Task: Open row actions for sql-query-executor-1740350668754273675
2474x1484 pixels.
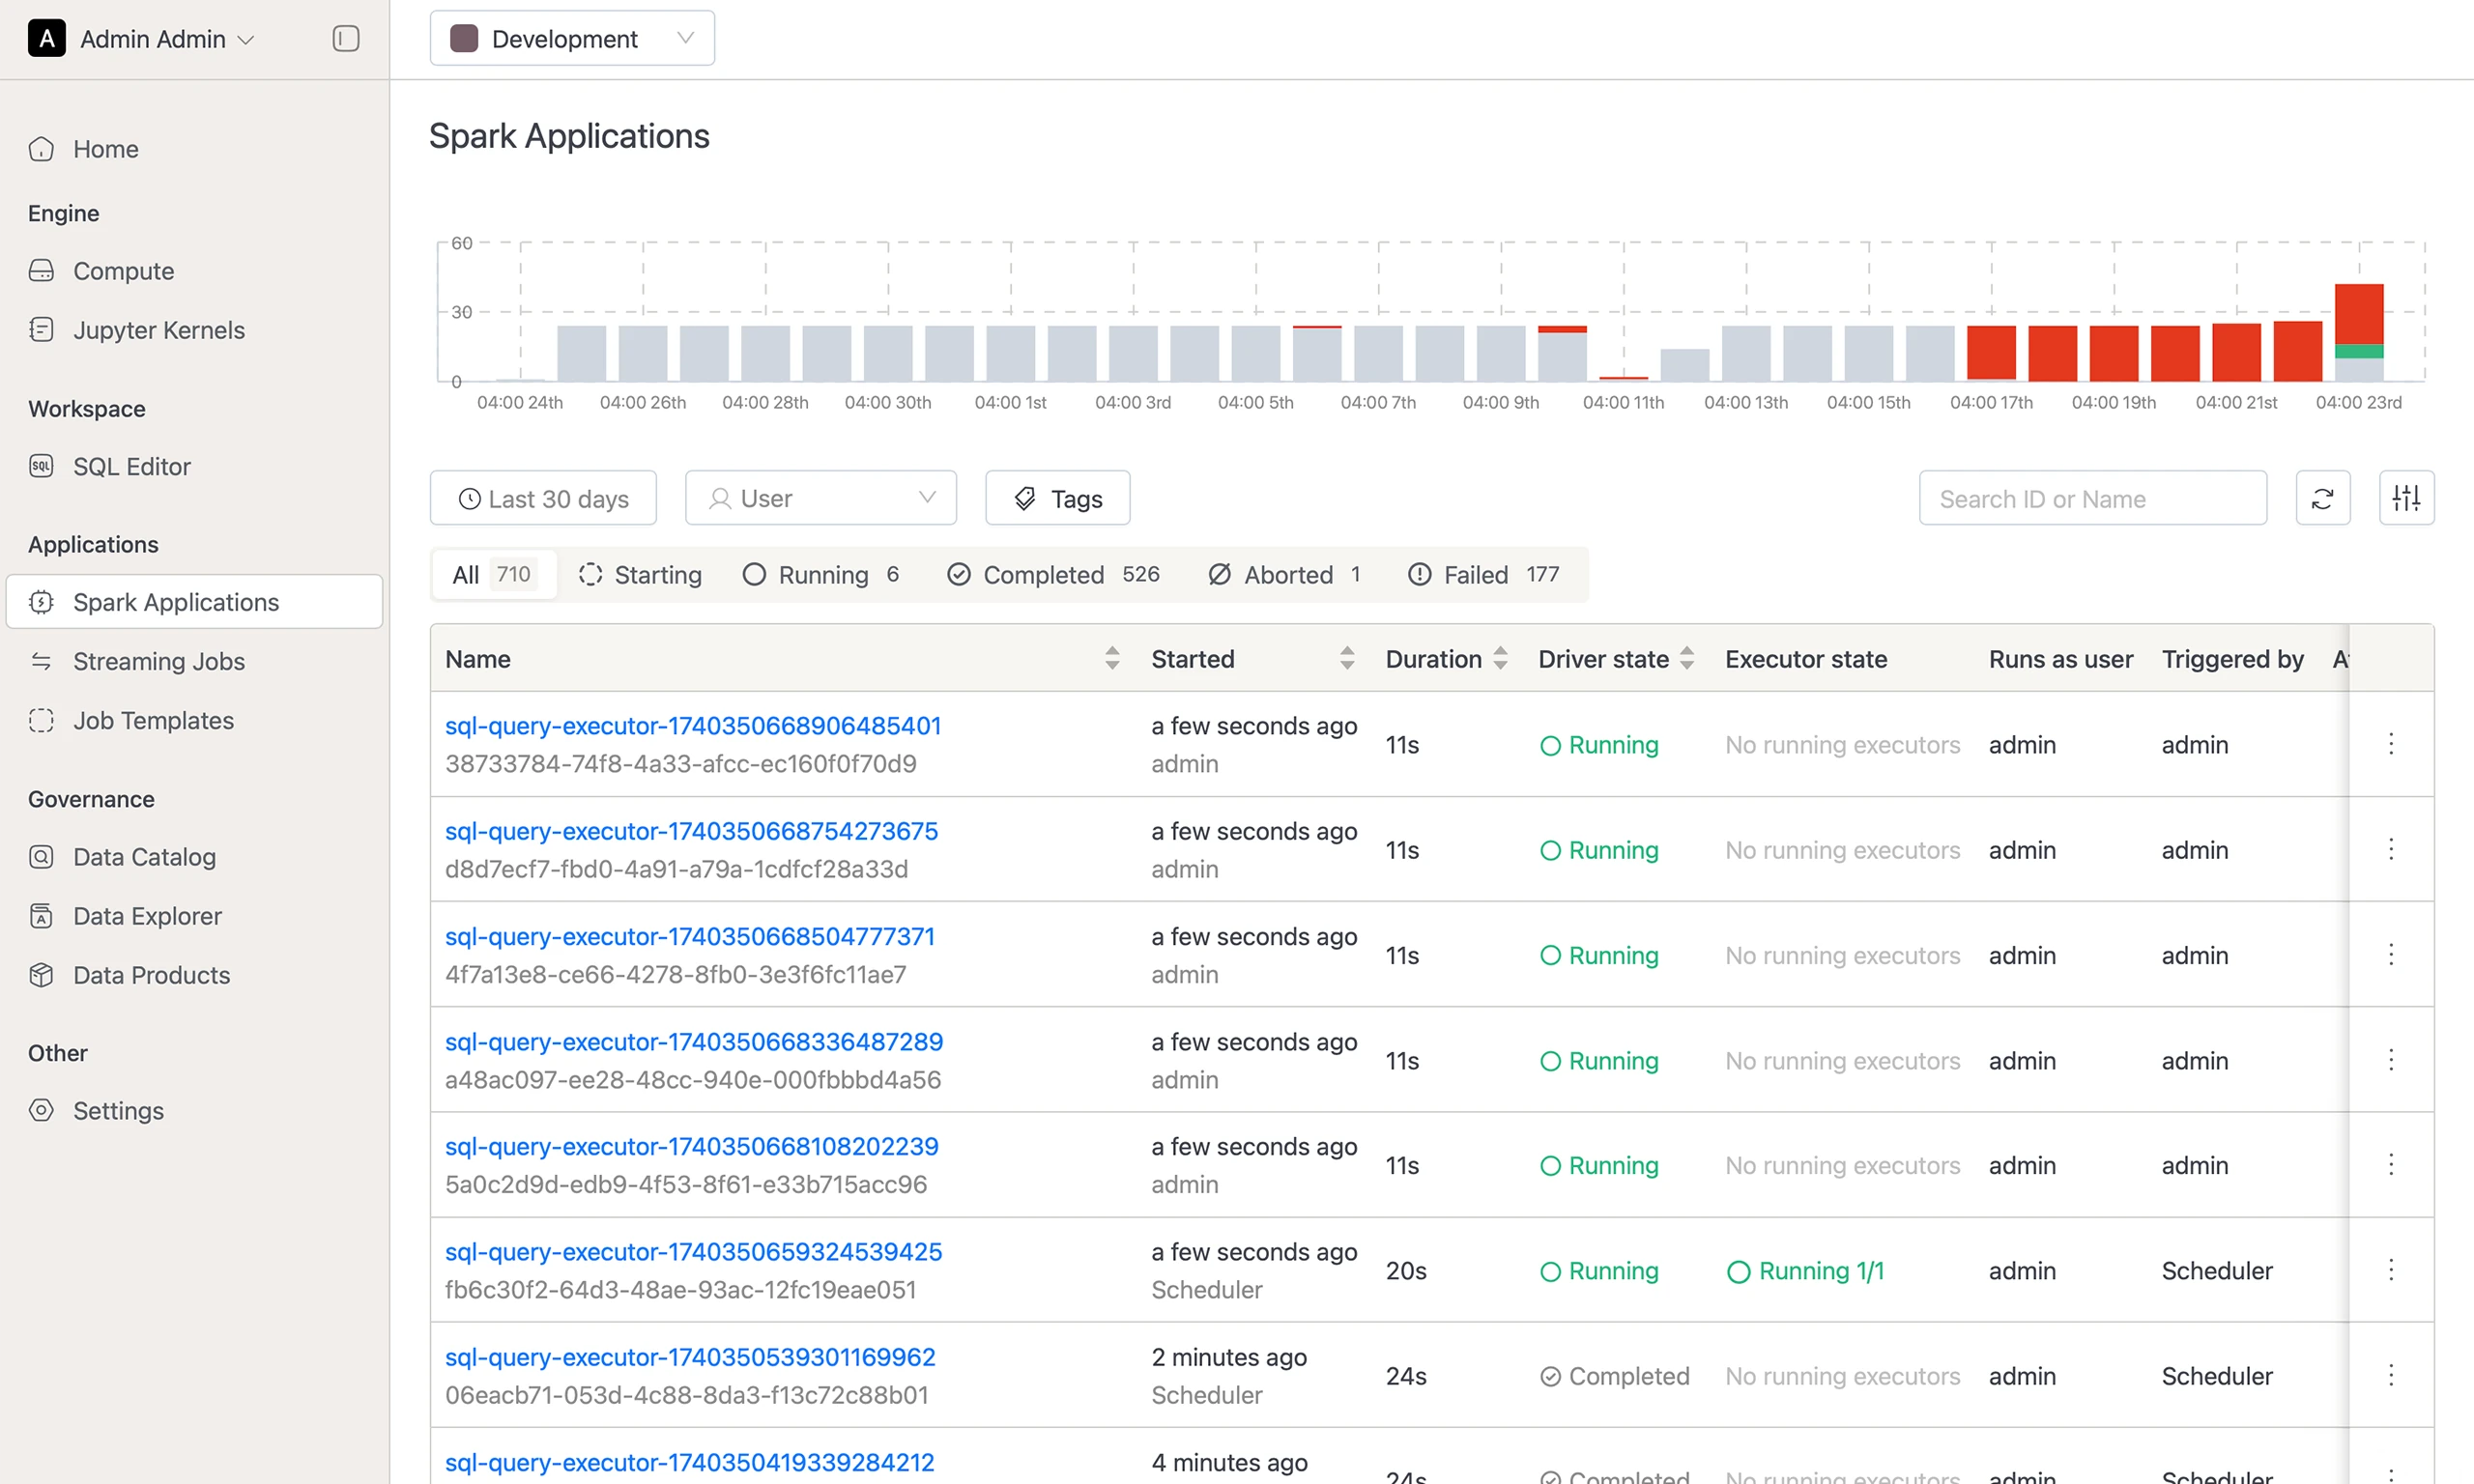Action: click(x=2391, y=850)
